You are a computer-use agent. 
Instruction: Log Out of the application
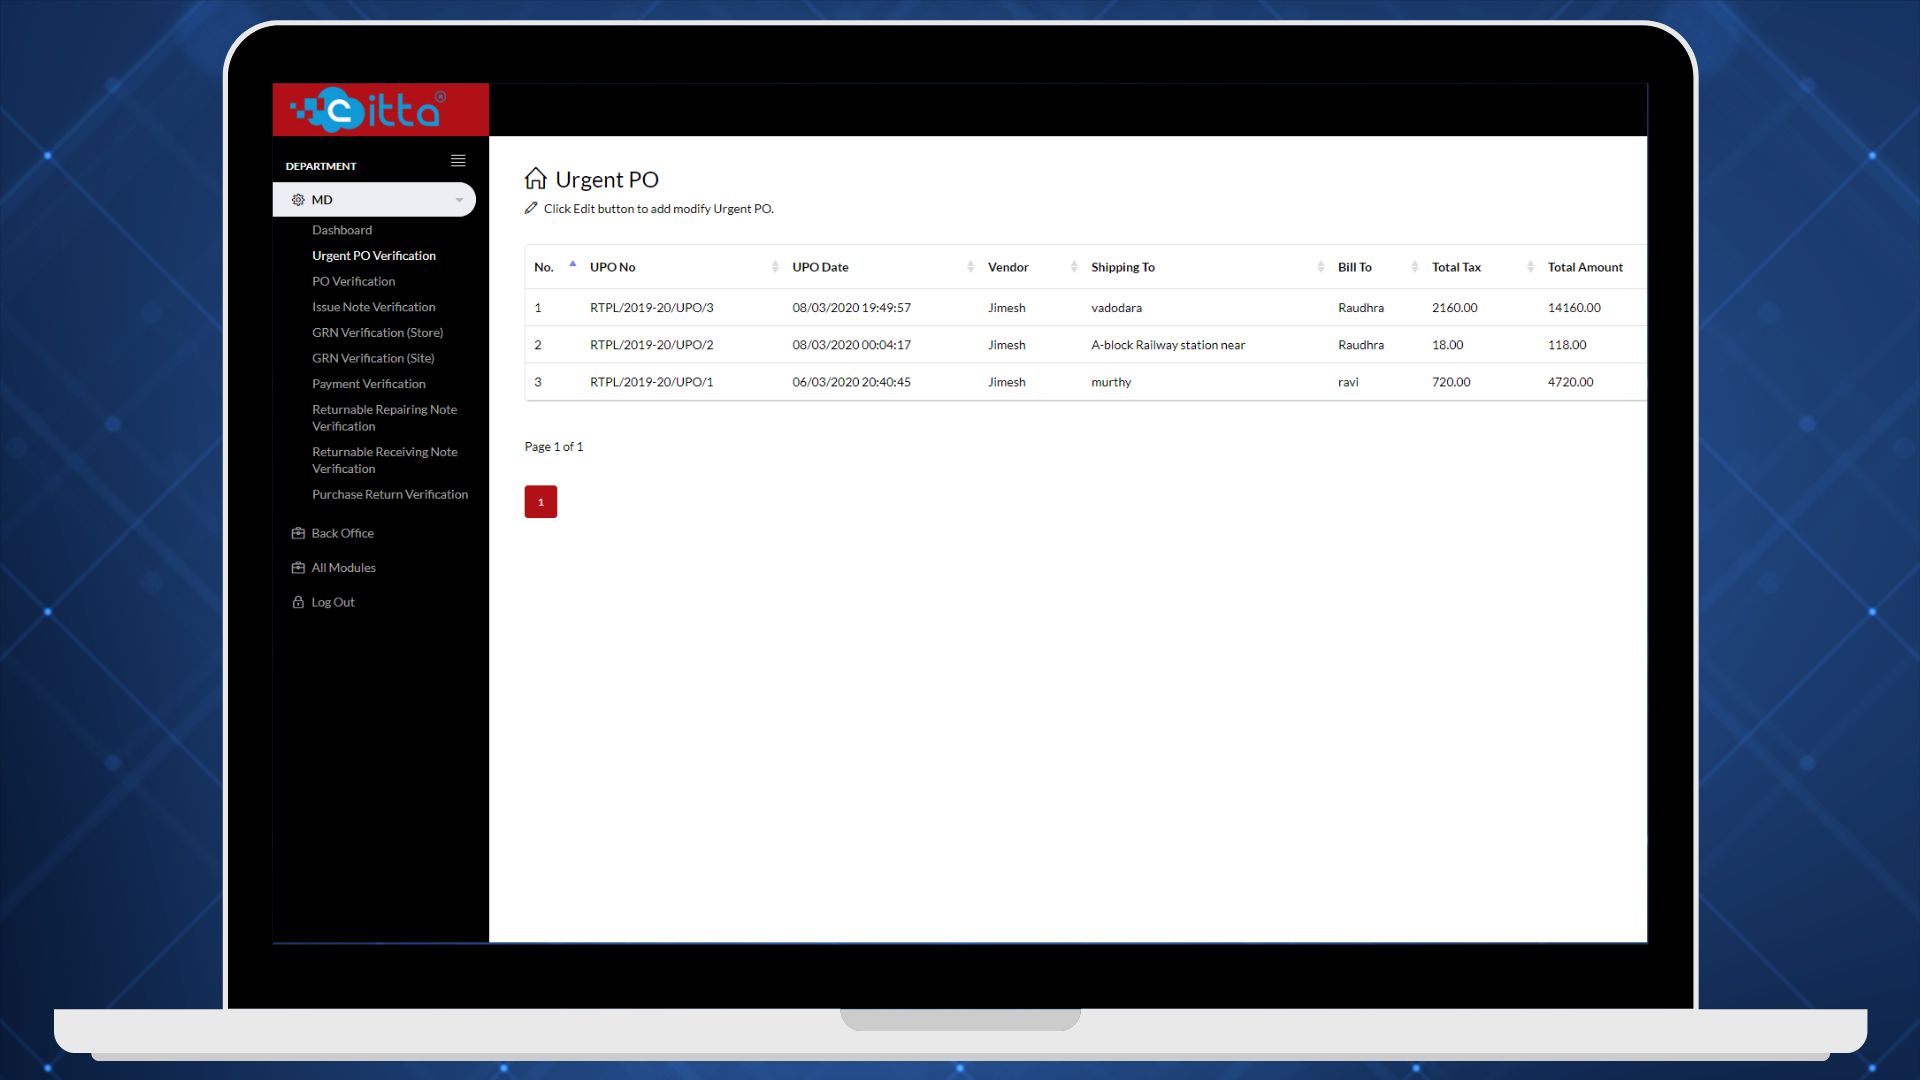(333, 603)
